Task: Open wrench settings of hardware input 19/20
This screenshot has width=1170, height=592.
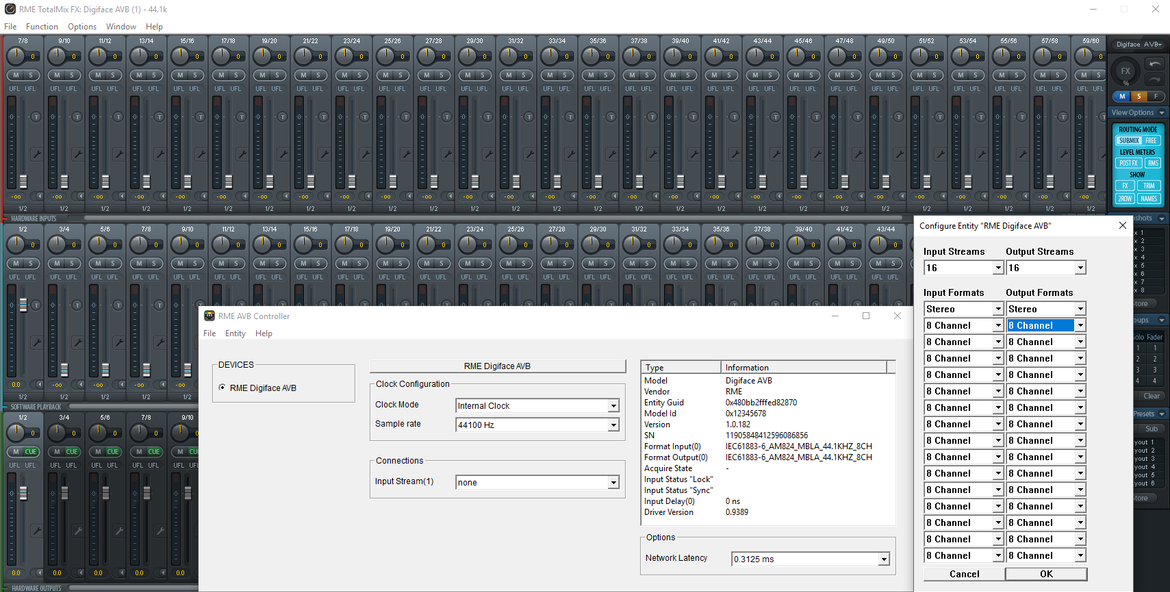Action: point(283,154)
